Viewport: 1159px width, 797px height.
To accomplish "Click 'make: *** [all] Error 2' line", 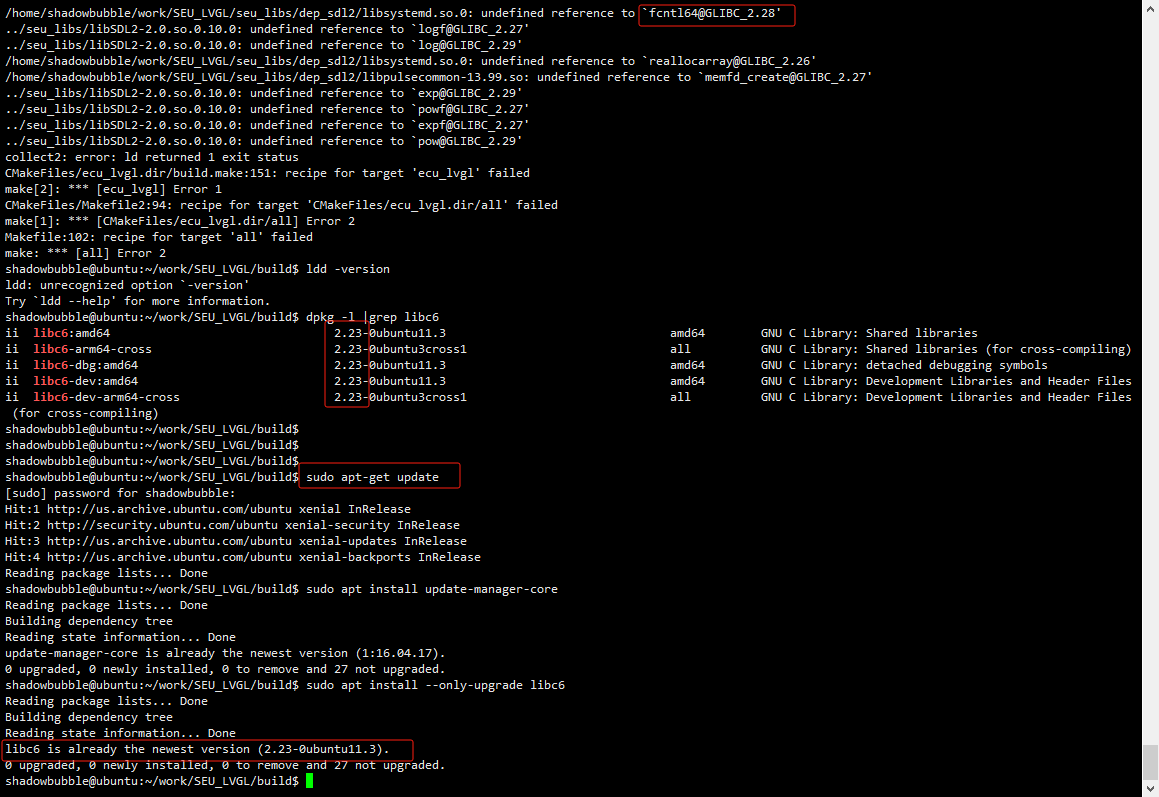I will [x=86, y=253].
